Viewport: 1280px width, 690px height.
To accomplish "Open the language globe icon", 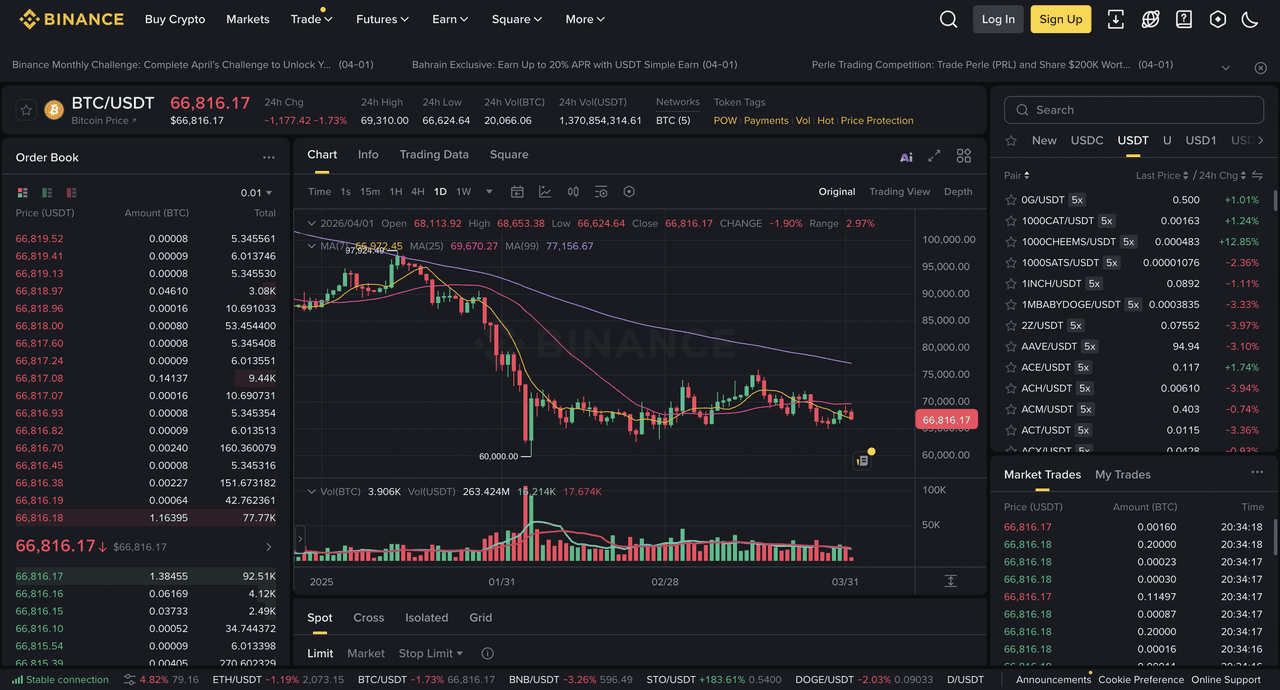I will 1150,19.
